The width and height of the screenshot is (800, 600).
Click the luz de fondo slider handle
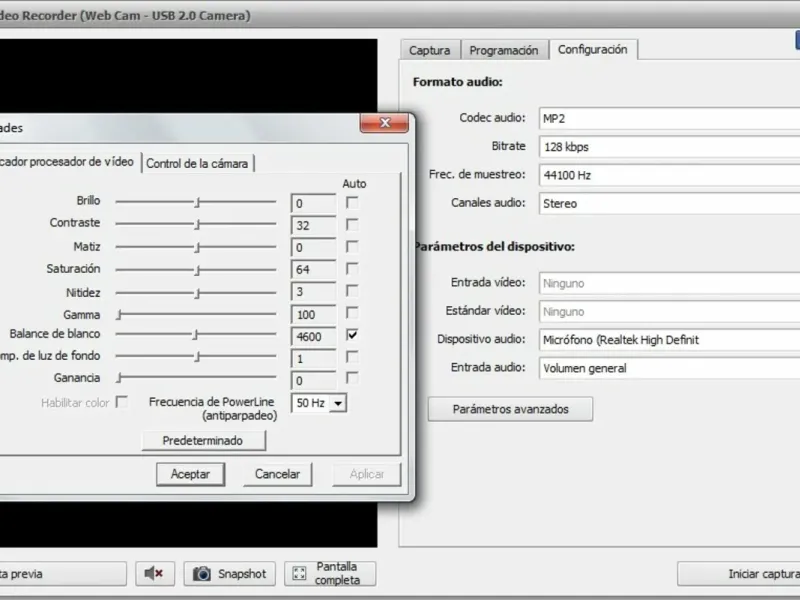[x=197, y=357]
